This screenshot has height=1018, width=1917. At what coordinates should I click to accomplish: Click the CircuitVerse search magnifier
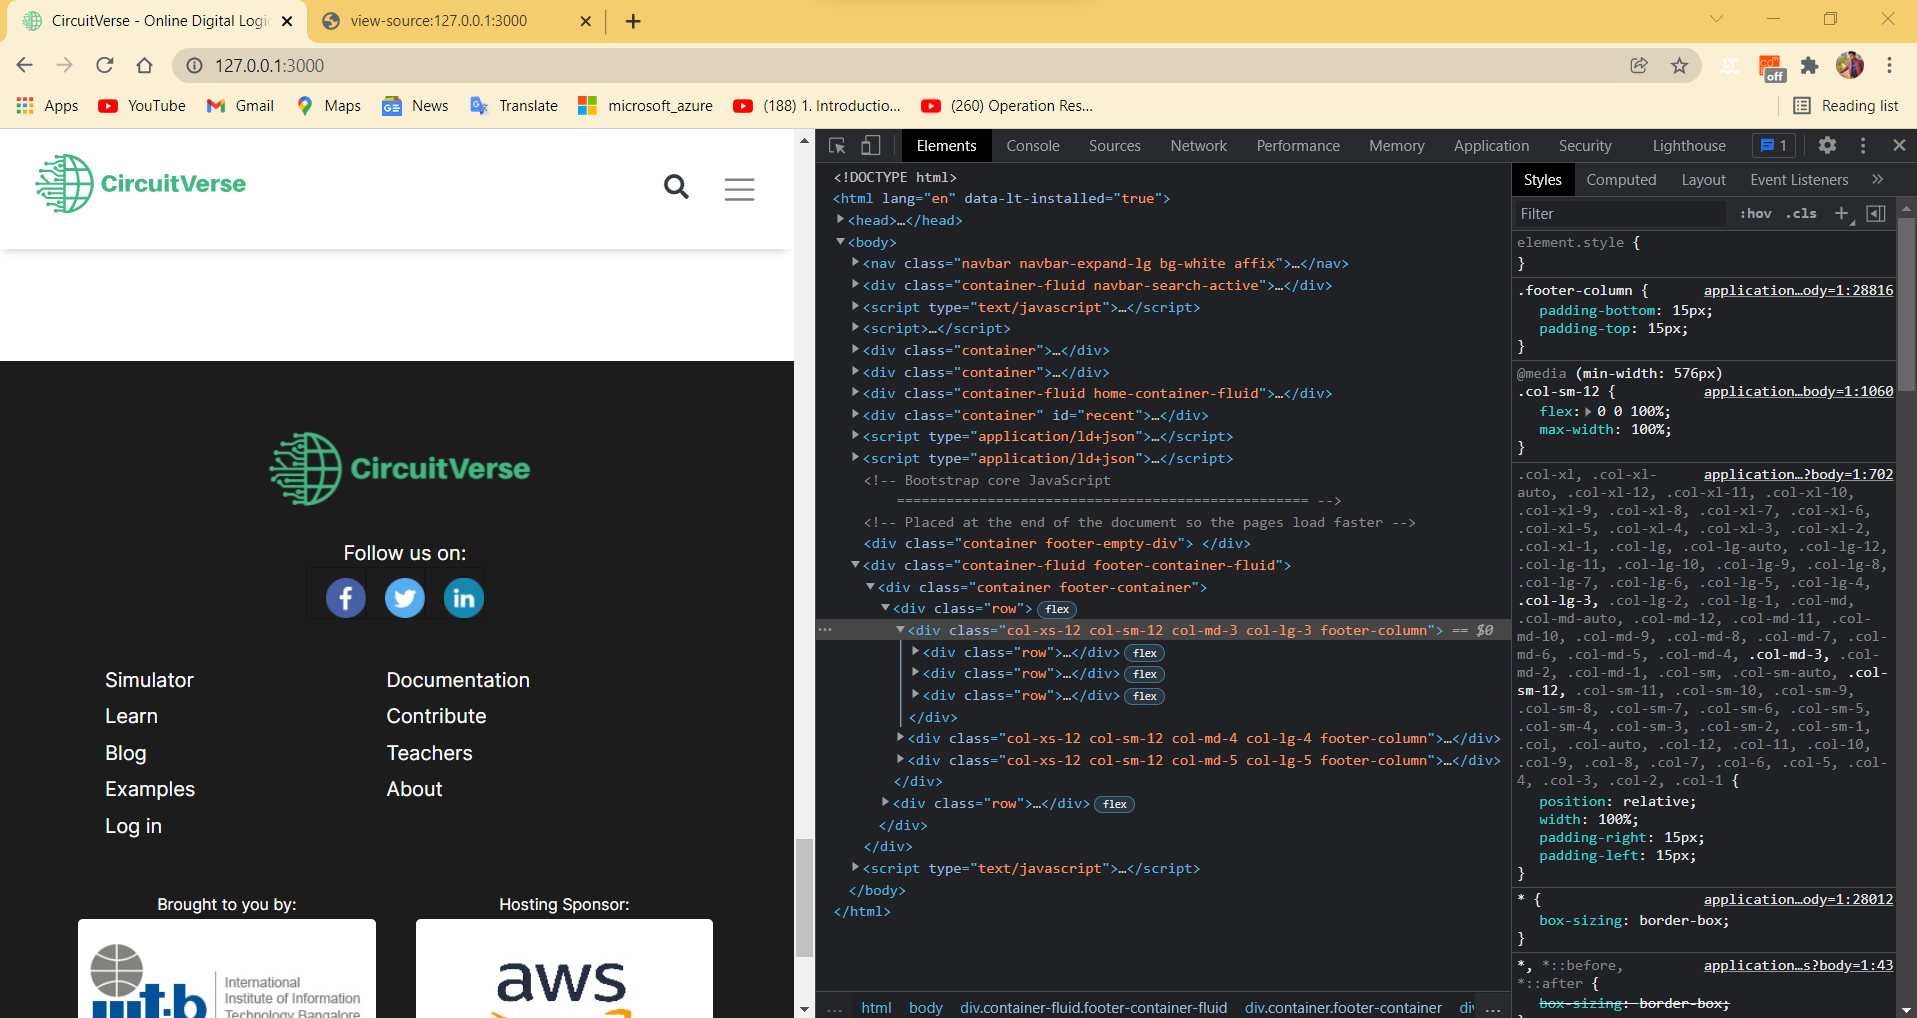(x=676, y=187)
